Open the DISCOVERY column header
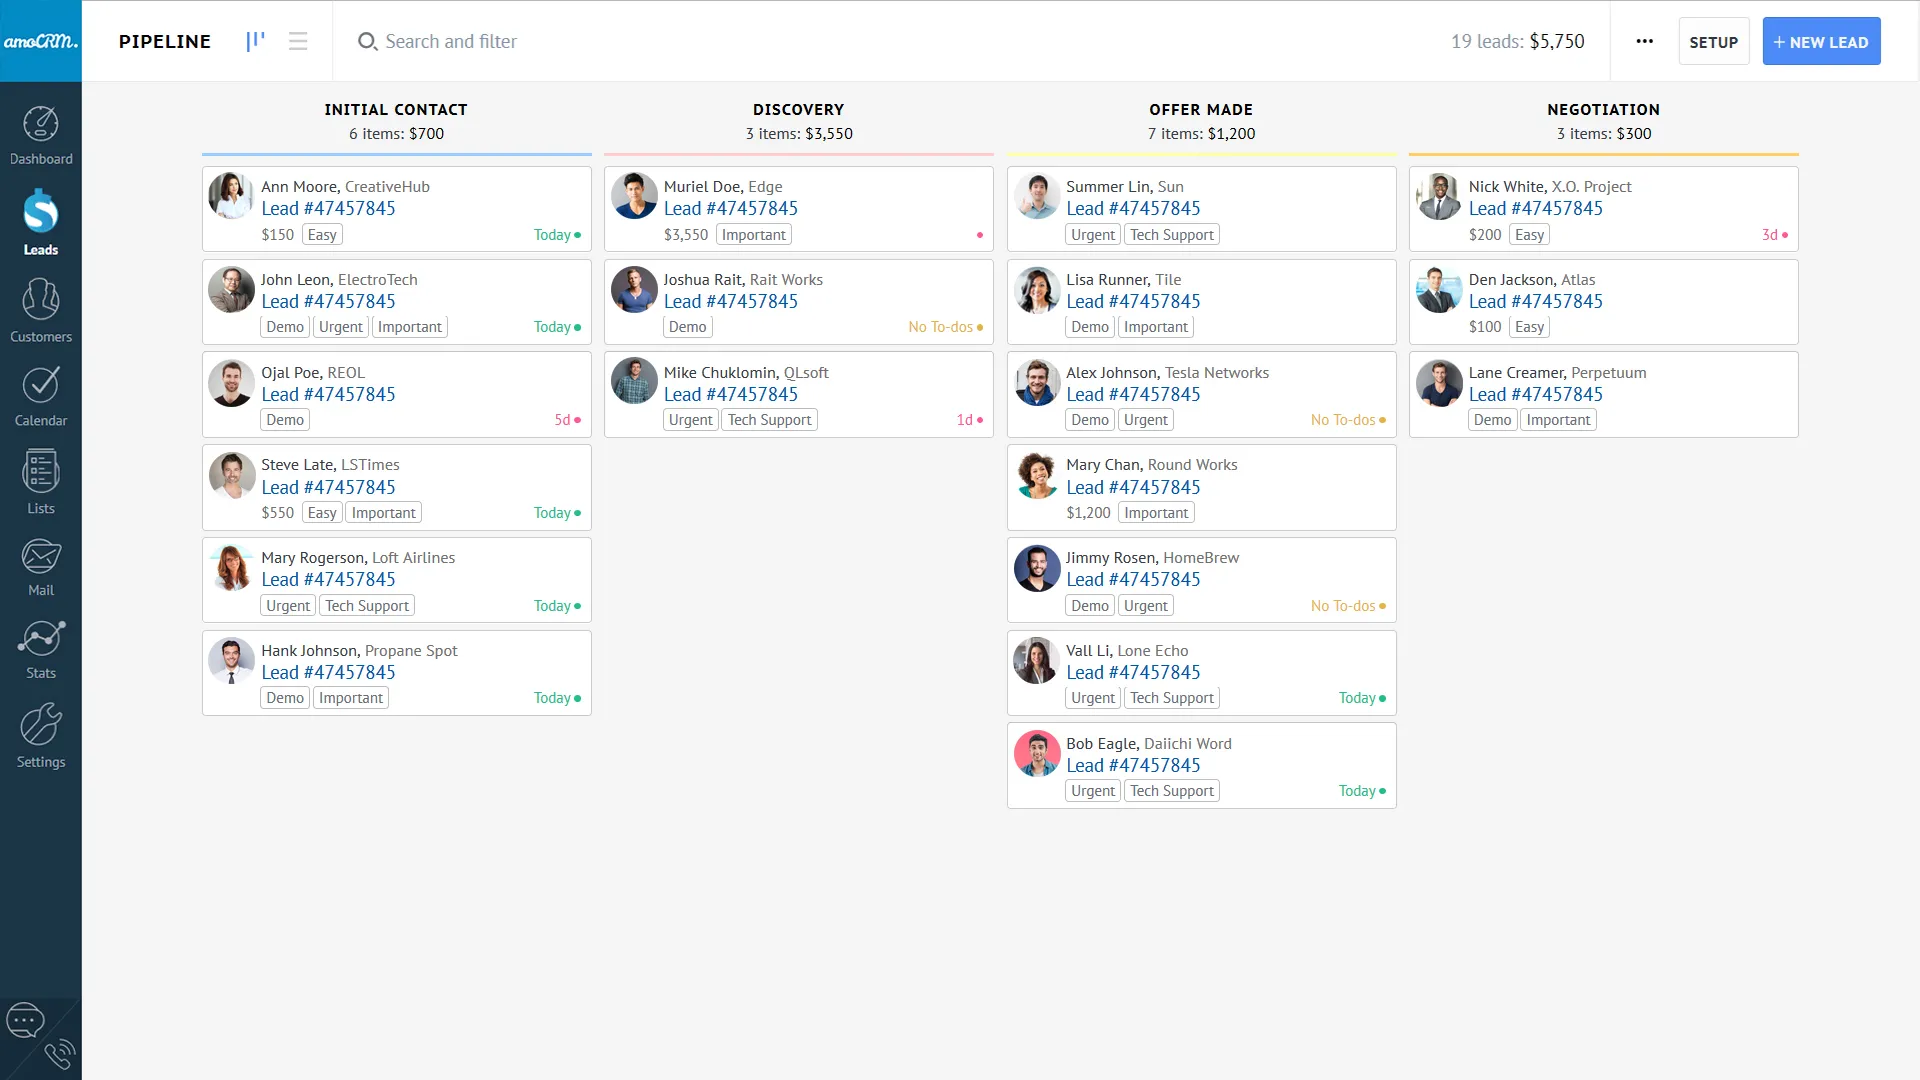 (x=798, y=109)
